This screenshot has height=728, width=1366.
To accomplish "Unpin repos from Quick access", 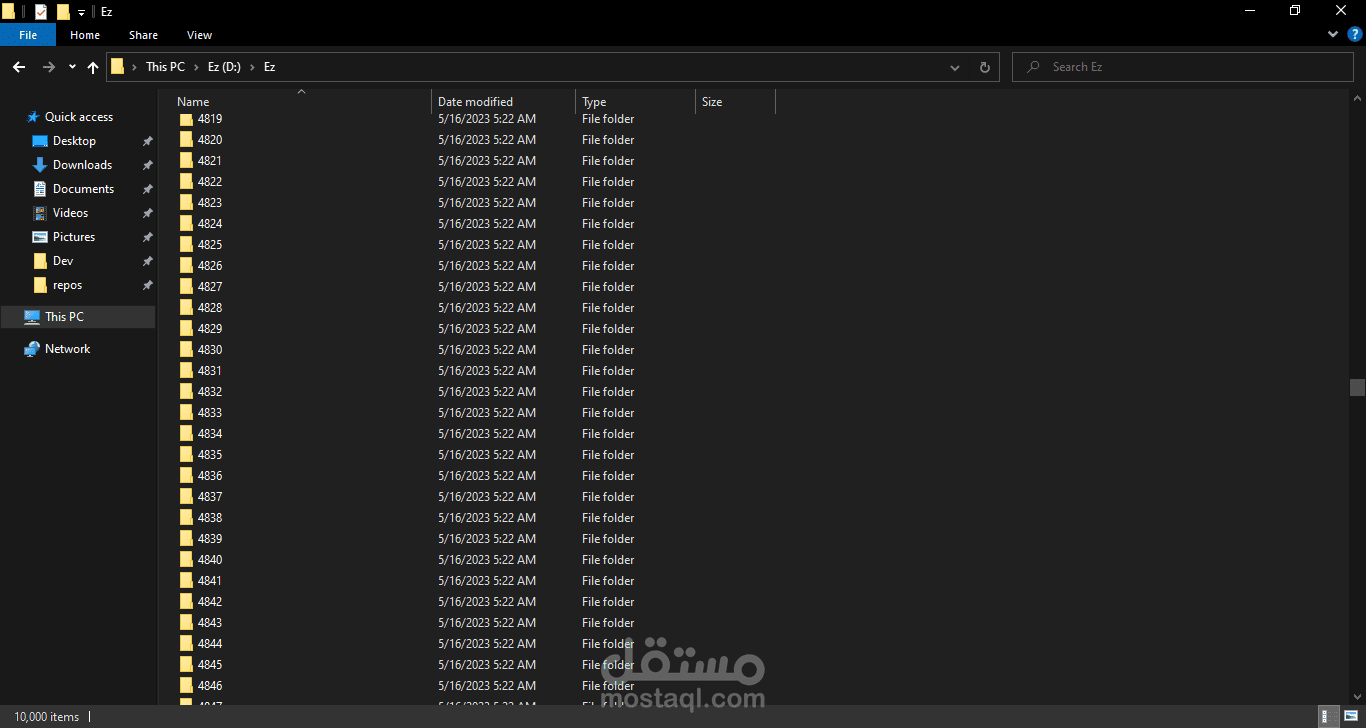I will point(147,284).
